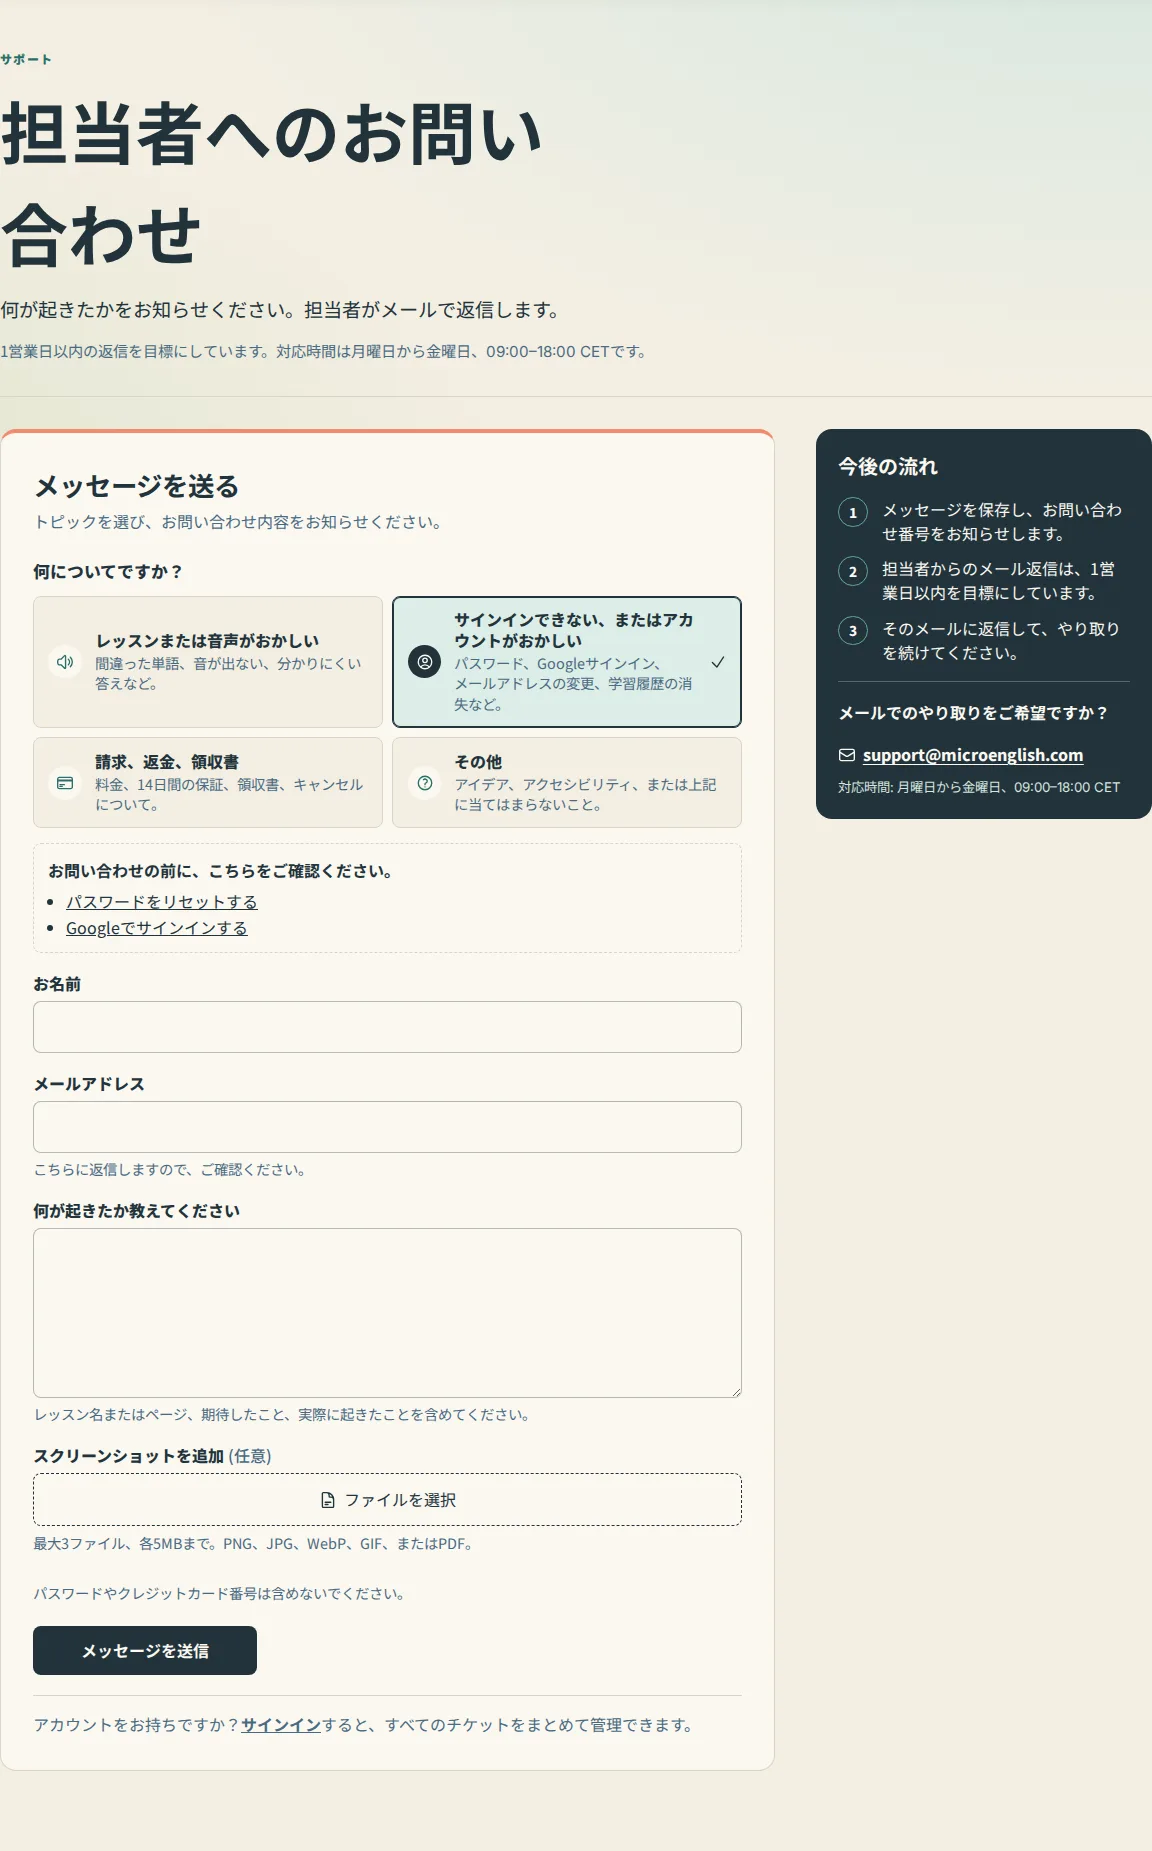Viewport: 1152px width, 1851px height.
Task: Open the パスワードをリセットする link
Action: [x=162, y=902]
